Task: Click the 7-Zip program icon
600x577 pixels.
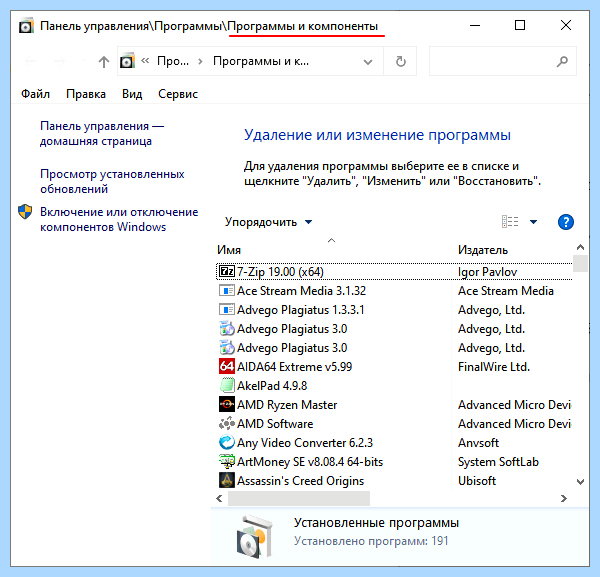Action: [227, 272]
